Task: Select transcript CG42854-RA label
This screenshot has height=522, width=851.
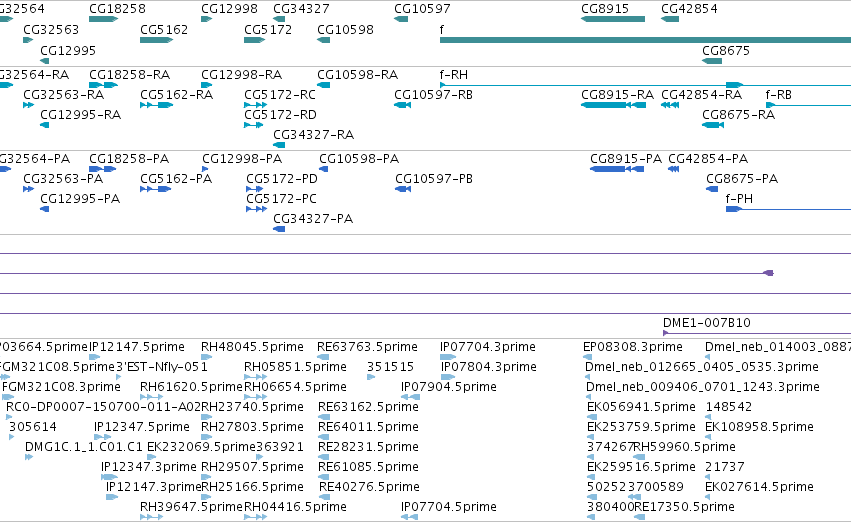Action: (x=701, y=94)
